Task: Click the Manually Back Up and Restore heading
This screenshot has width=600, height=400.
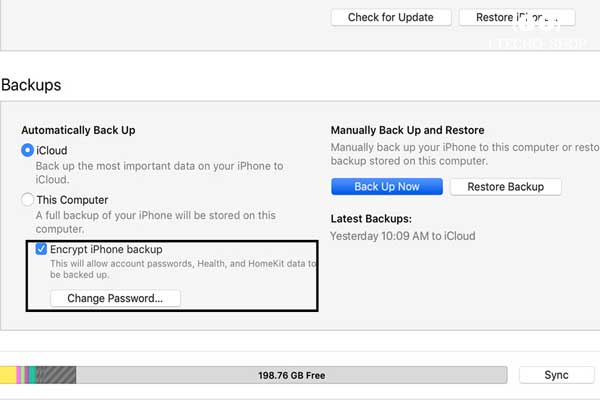Action: point(408,130)
